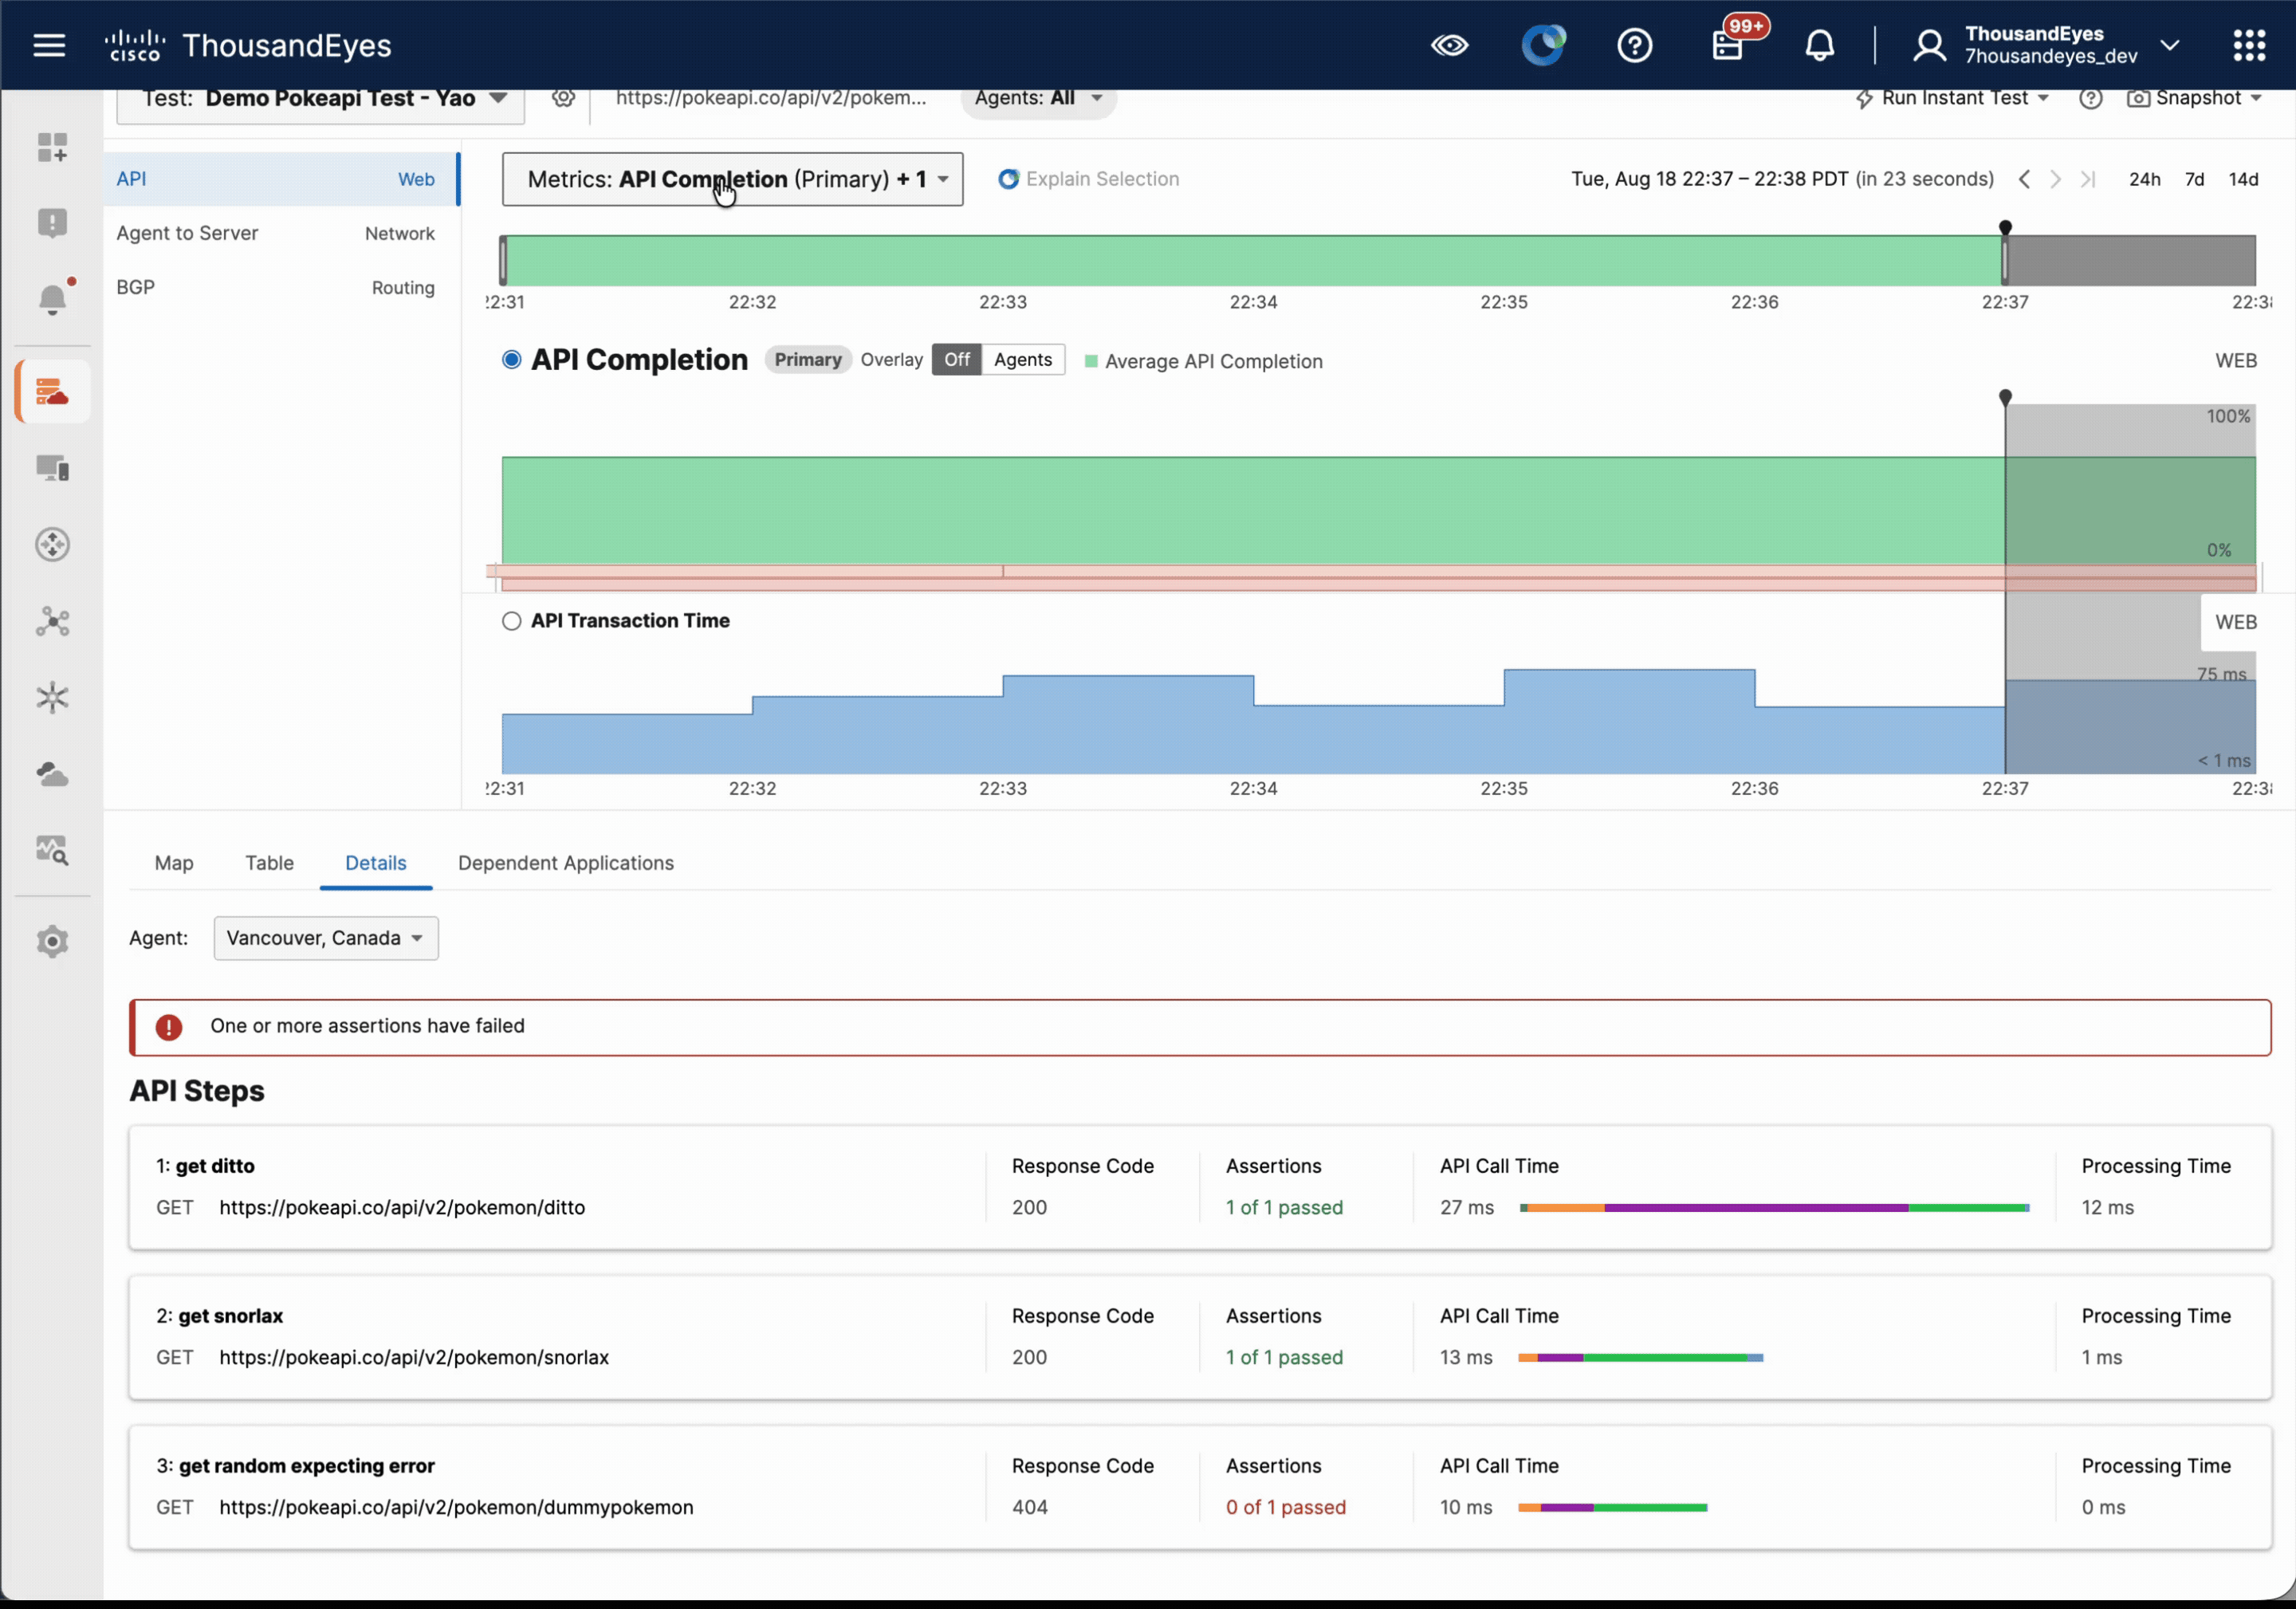Screen dimensions: 2296x1609
Task: Open the settings gear in sidebar
Action: 52,941
